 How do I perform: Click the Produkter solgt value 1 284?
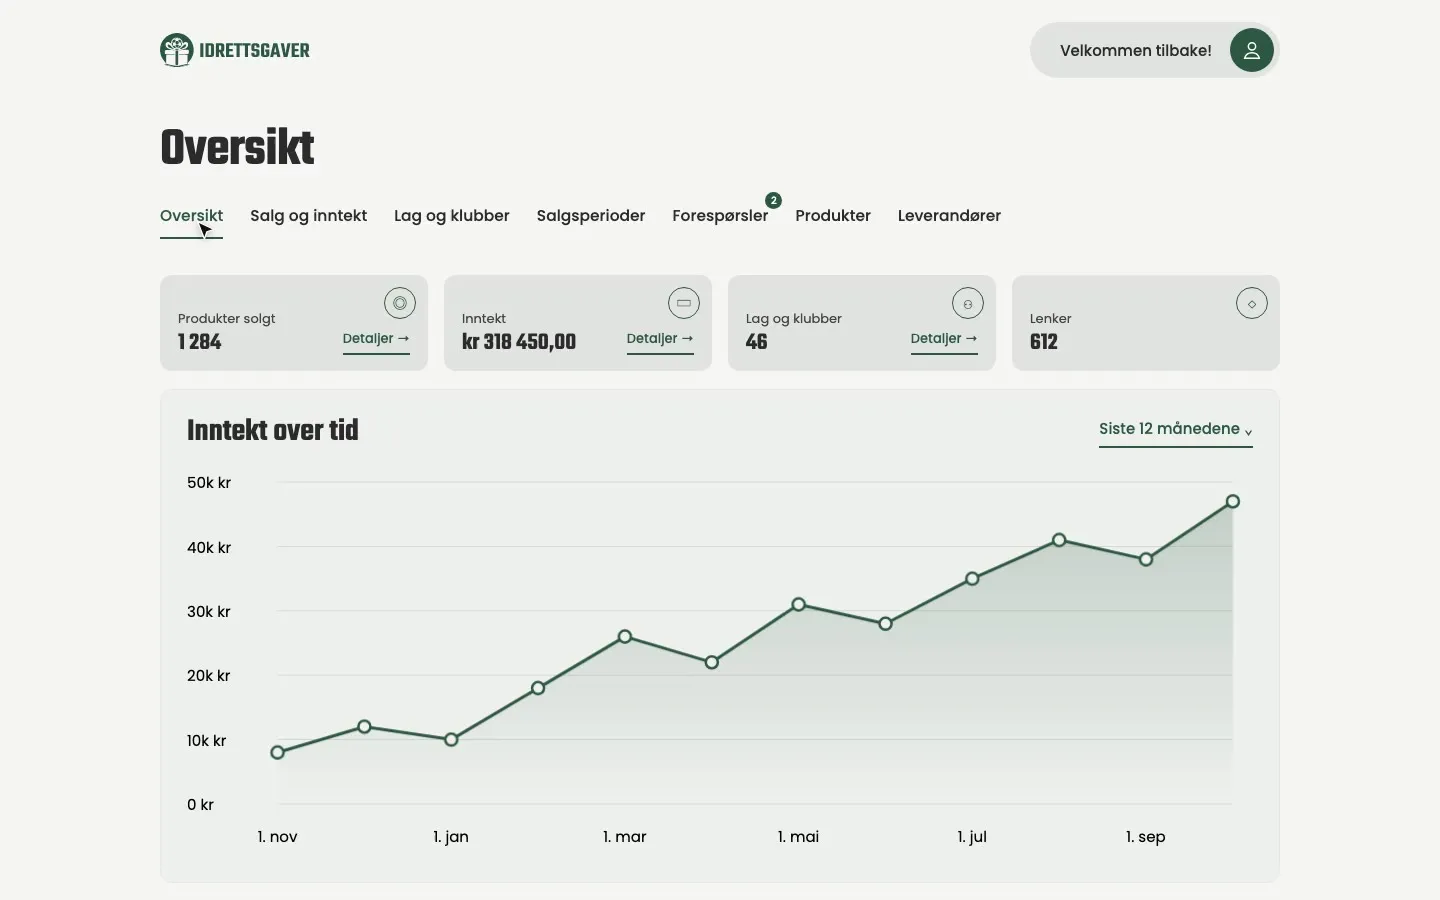(x=200, y=342)
